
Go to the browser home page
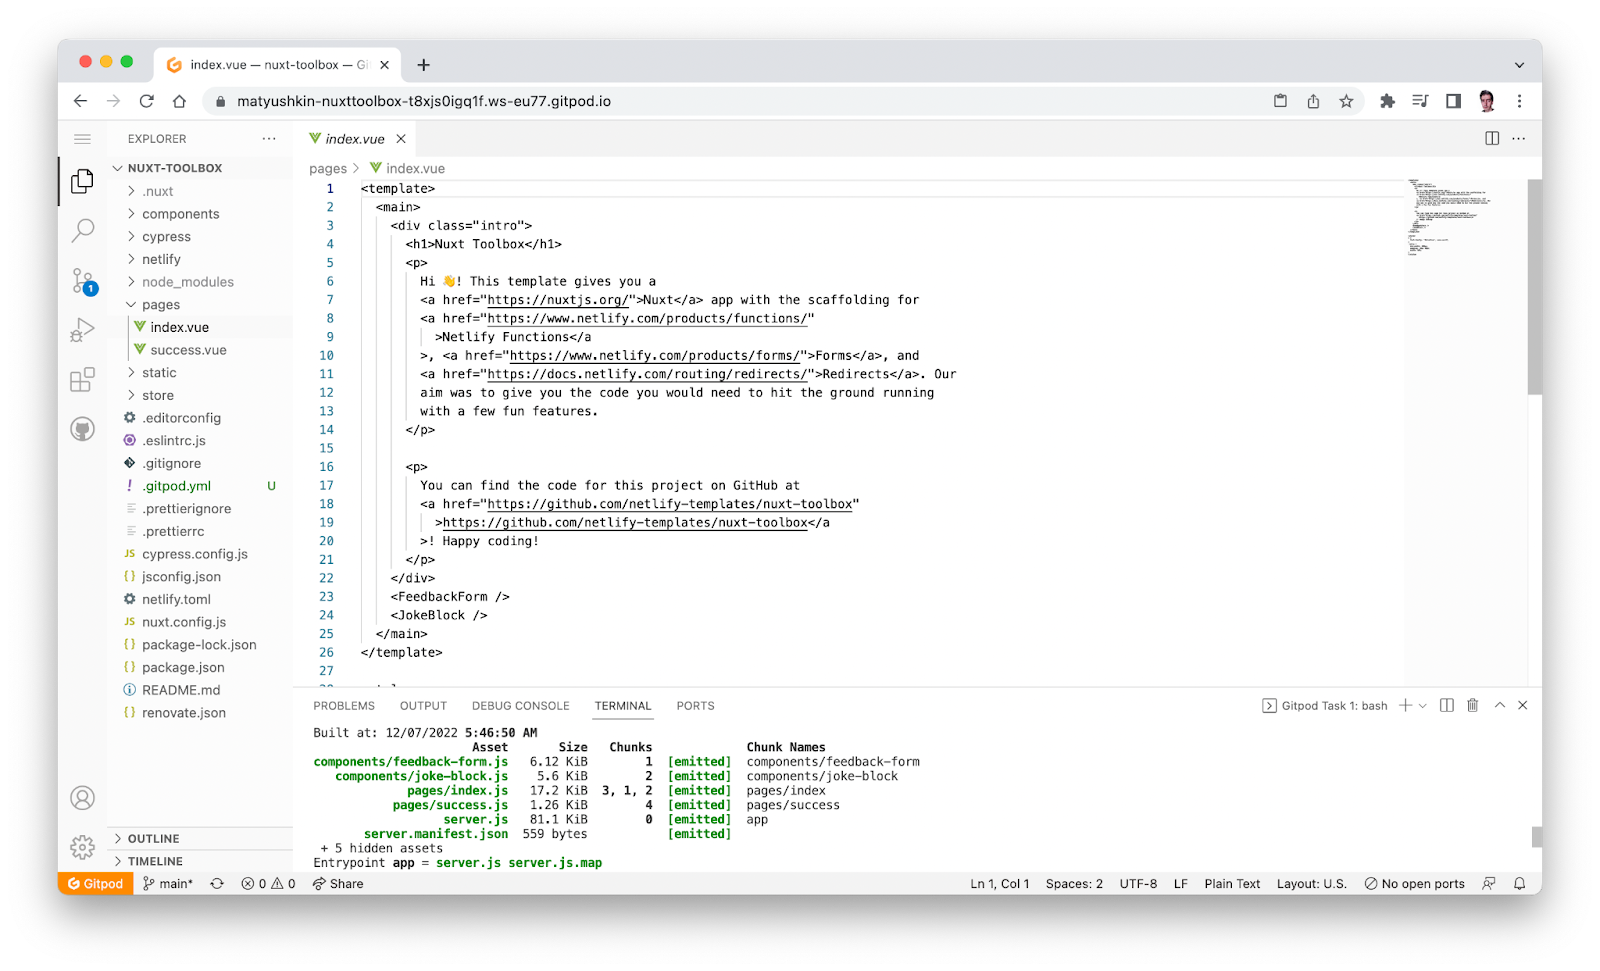click(x=180, y=101)
